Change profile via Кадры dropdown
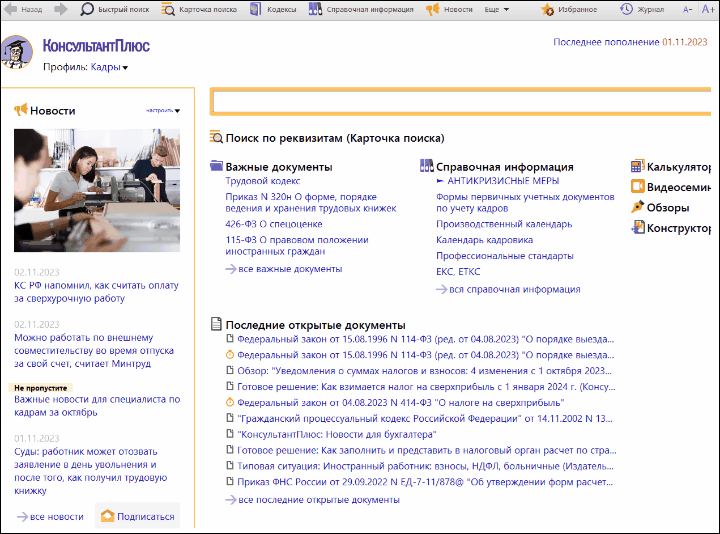This screenshot has height=534, width=720. coord(109,67)
